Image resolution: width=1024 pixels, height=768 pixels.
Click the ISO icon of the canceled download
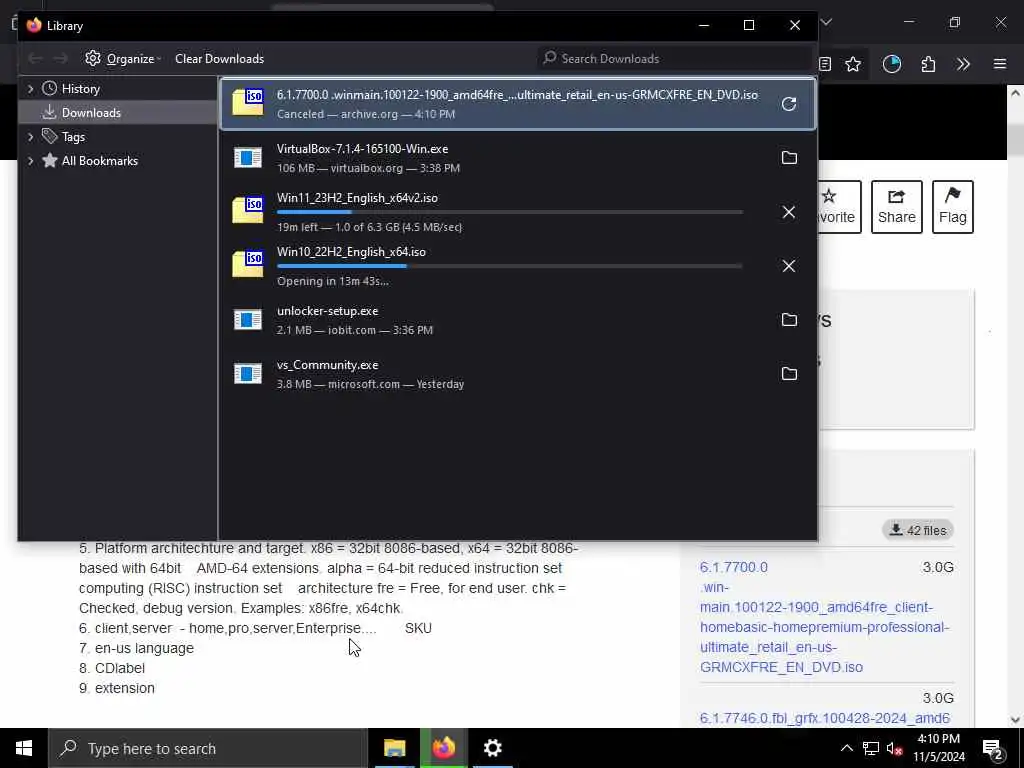pyautogui.click(x=248, y=103)
